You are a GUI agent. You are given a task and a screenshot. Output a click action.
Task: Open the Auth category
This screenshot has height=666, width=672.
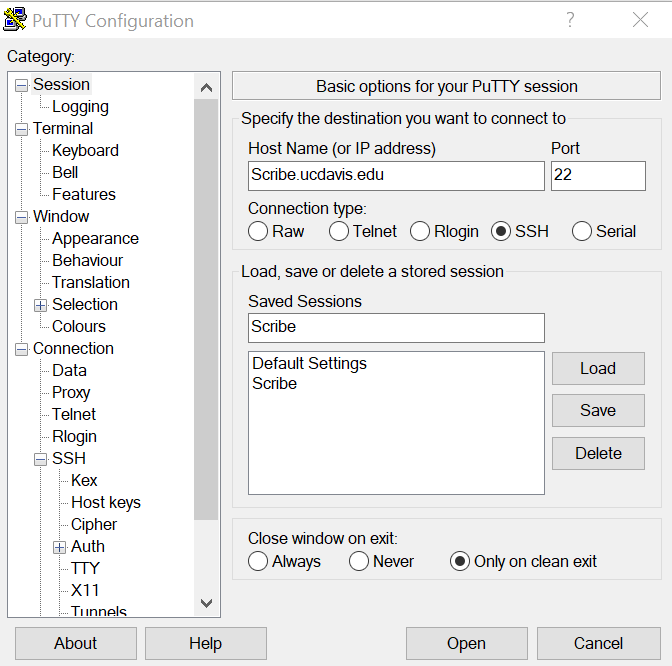tap(87, 546)
